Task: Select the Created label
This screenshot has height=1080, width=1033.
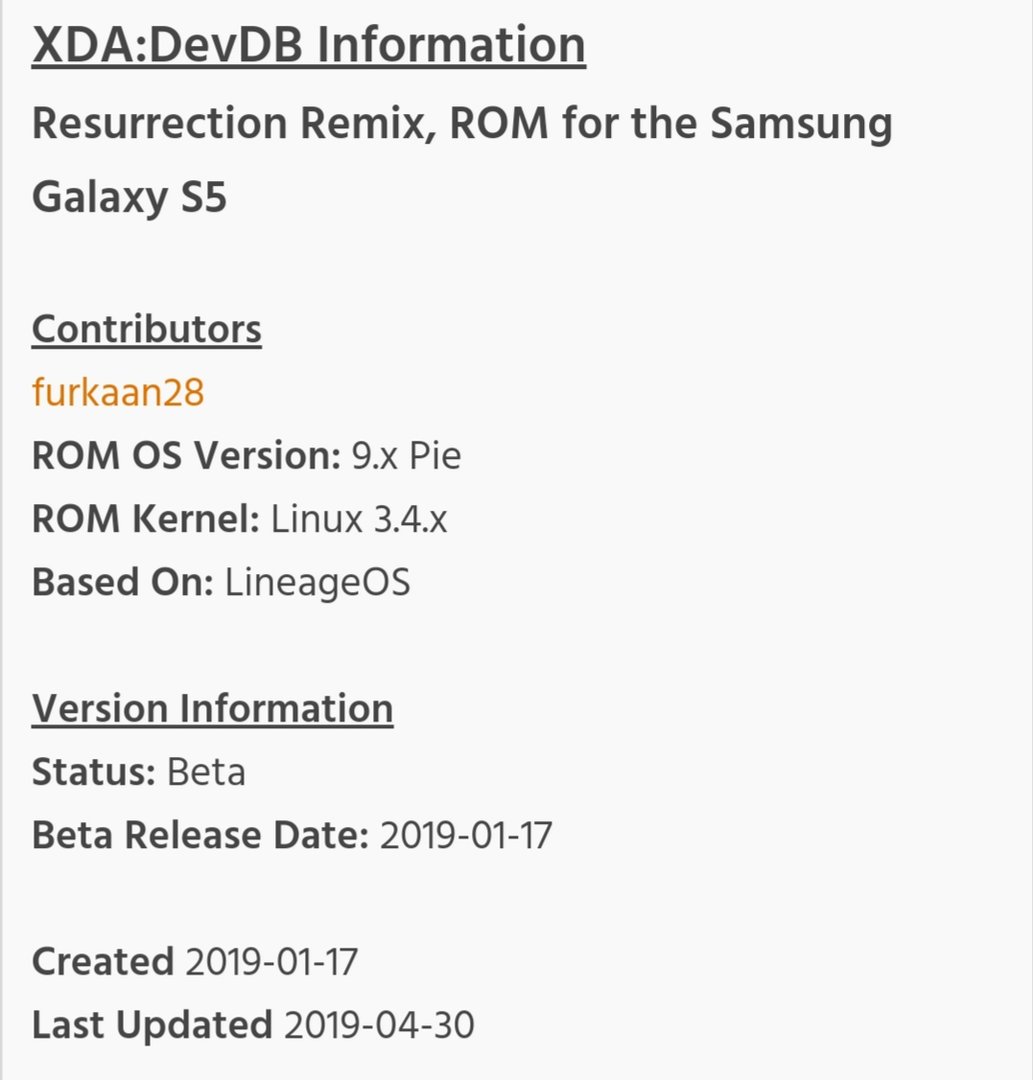Action: (103, 962)
